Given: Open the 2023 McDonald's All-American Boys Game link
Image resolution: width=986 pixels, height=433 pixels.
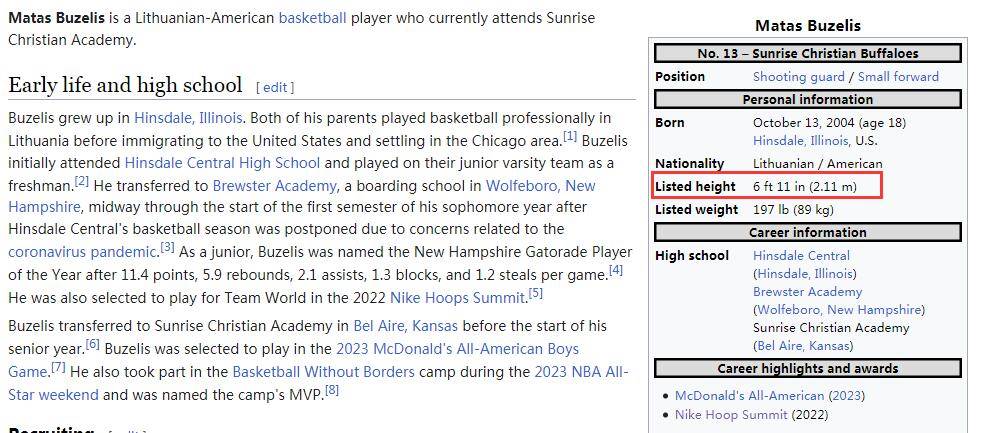Looking at the screenshot, I should pyautogui.click(x=457, y=349).
